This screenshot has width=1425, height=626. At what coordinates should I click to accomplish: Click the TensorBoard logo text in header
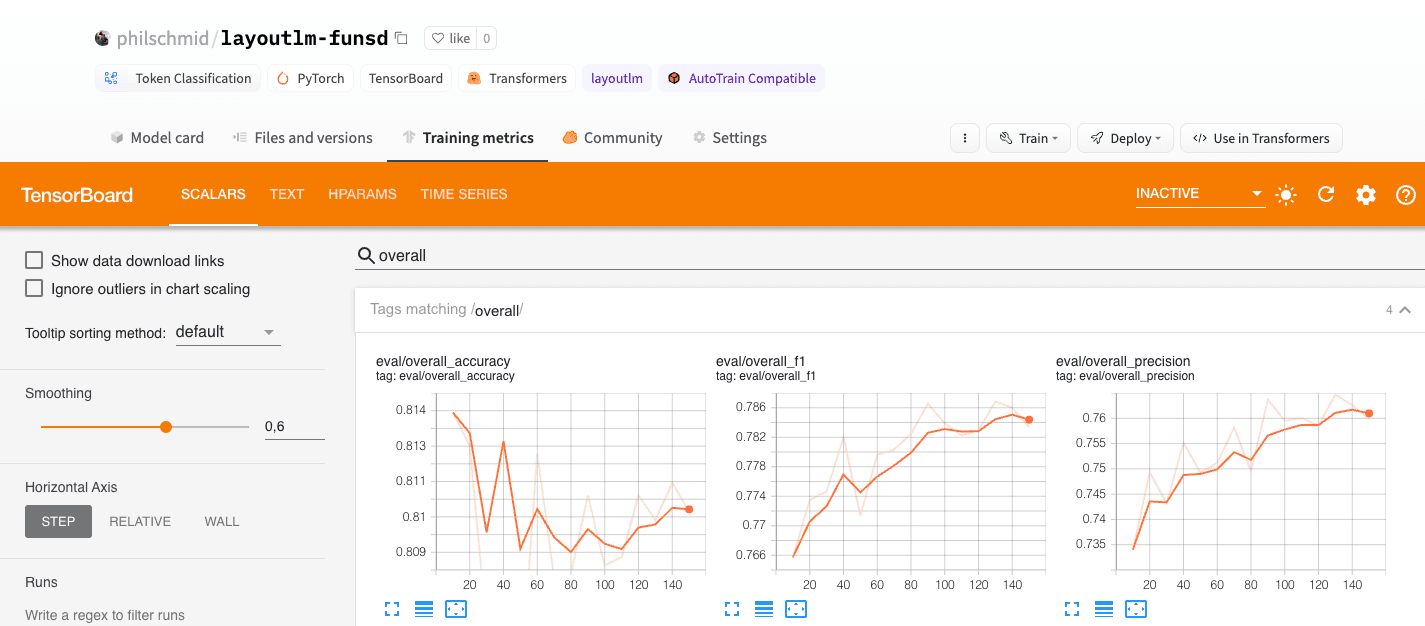[x=77, y=195]
